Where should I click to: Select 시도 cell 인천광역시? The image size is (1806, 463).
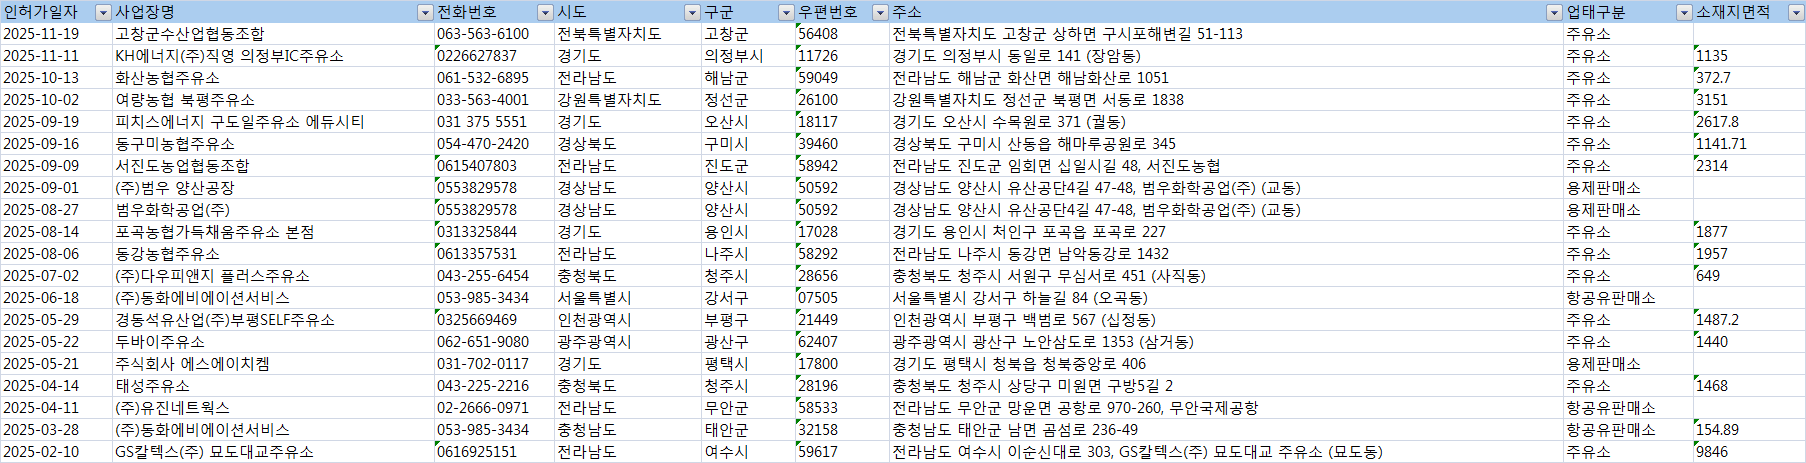[628, 320]
